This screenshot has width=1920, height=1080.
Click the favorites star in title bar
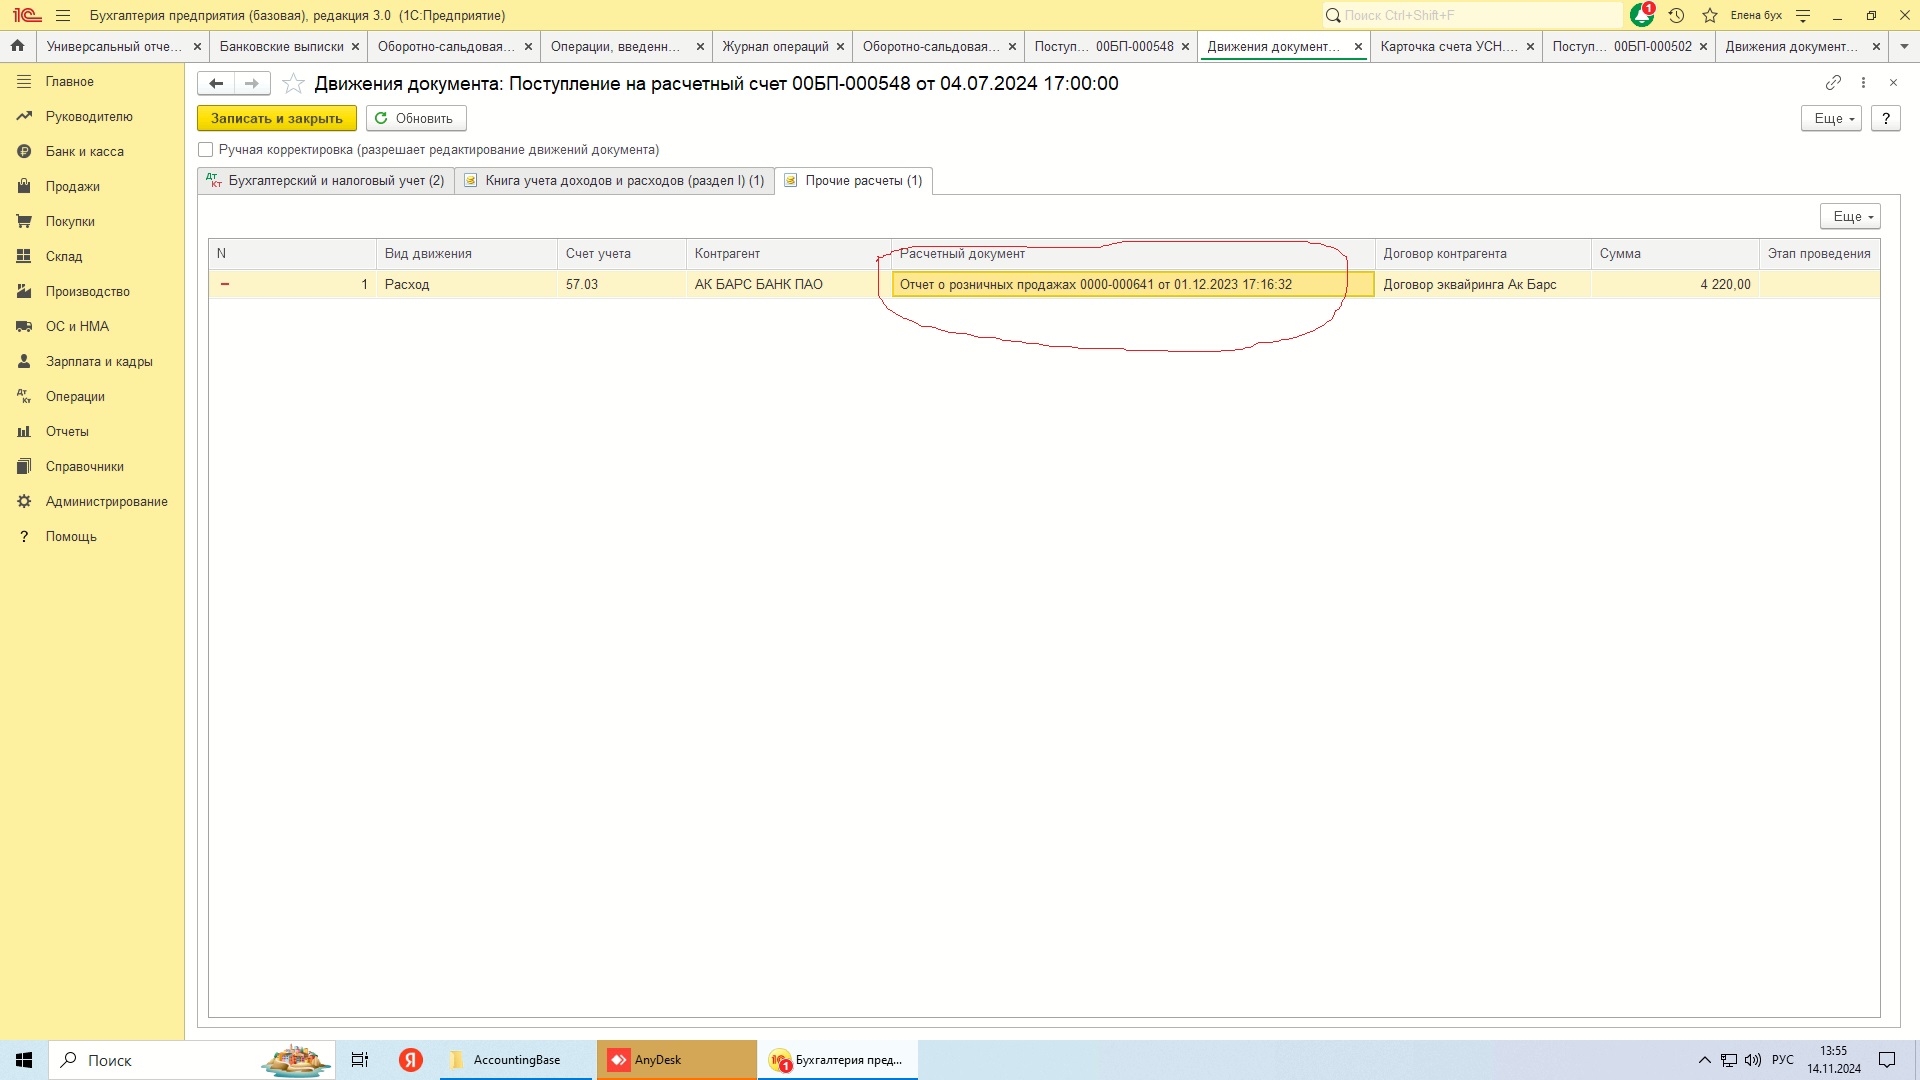click(1710, 15)
